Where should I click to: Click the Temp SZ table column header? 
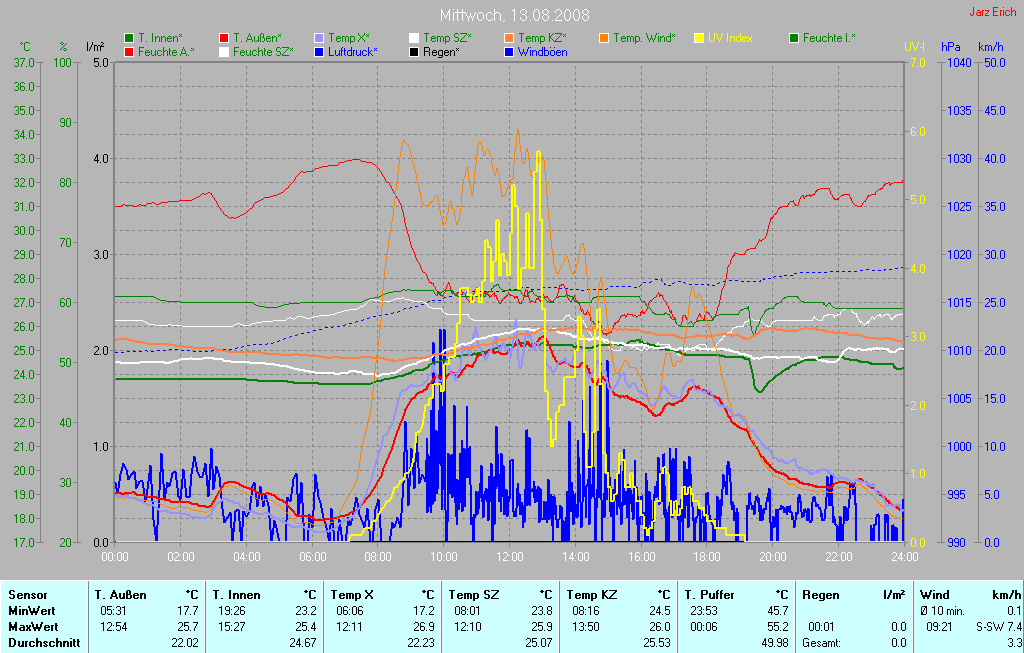(x=473, y=596)
